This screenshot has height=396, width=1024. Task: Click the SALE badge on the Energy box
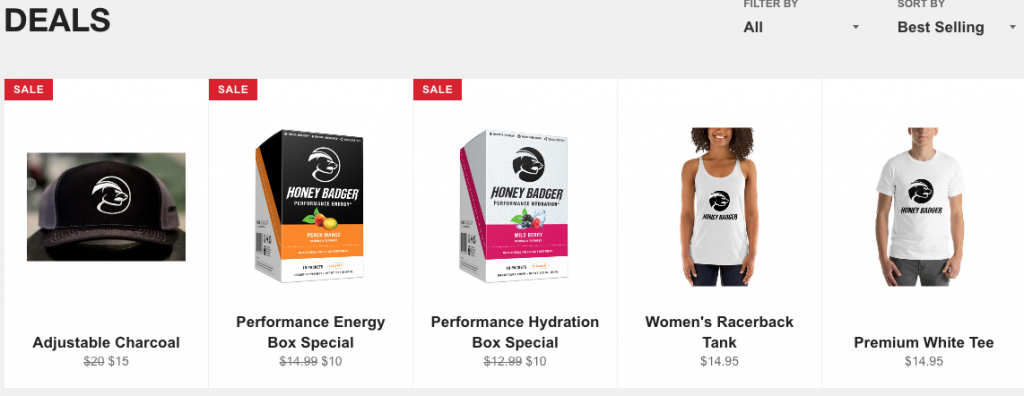pyautogui.click(x=233, y=90)
